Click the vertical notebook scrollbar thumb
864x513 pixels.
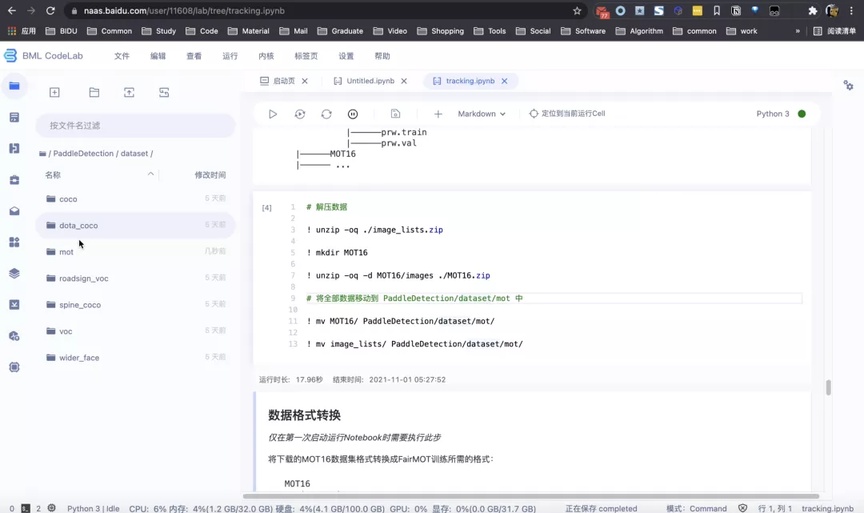click(828, 387)
